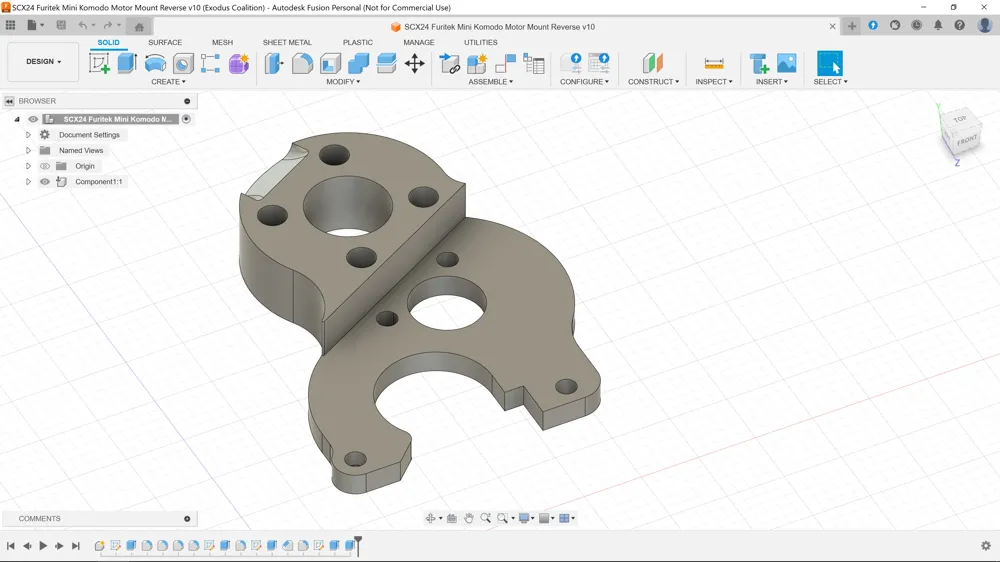1000x562 pixels.
Task: Expand Component1:1 node
Action: 28,182
